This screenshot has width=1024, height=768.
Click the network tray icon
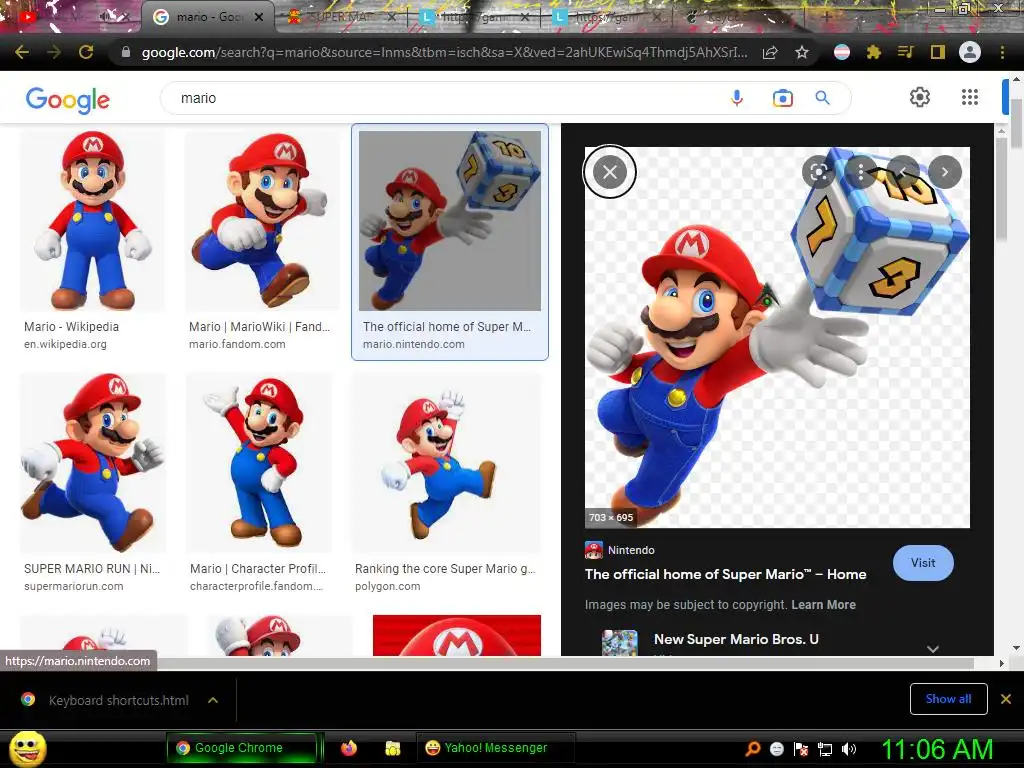pos(825,749)
